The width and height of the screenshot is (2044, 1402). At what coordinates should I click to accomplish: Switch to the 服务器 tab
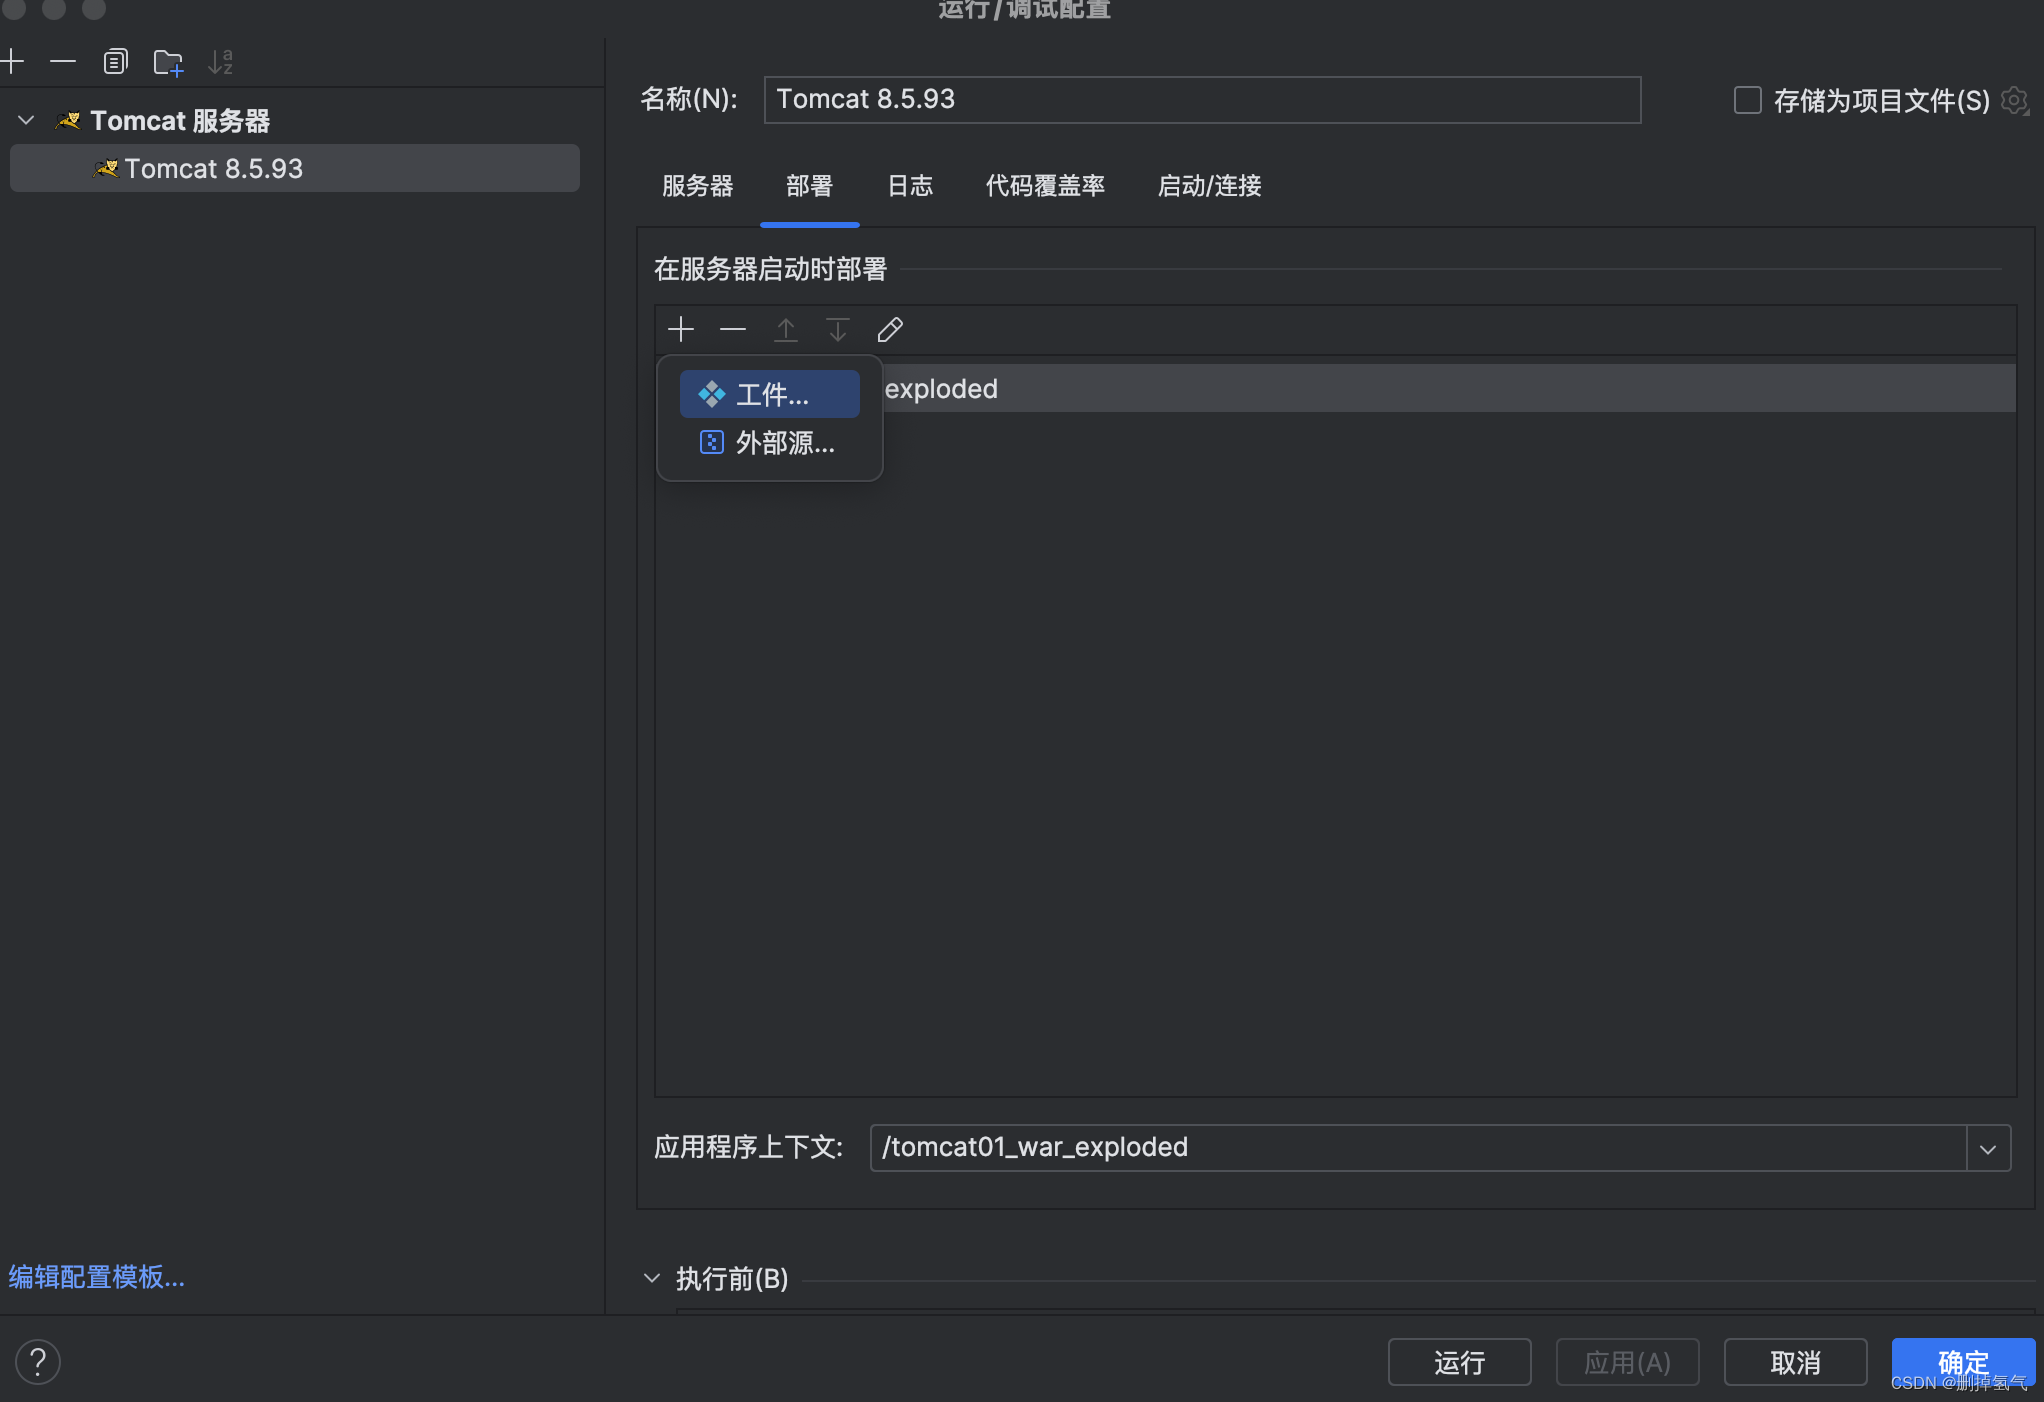[x=697, y=186]
